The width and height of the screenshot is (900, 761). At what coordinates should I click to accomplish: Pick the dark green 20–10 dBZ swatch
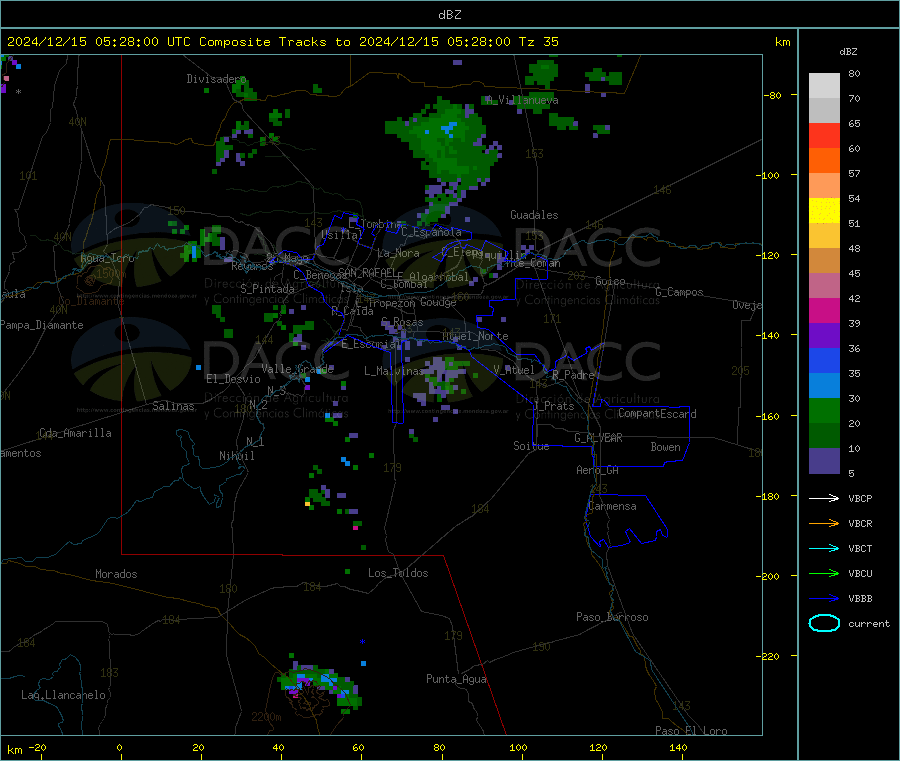click(x=824, y=435)
